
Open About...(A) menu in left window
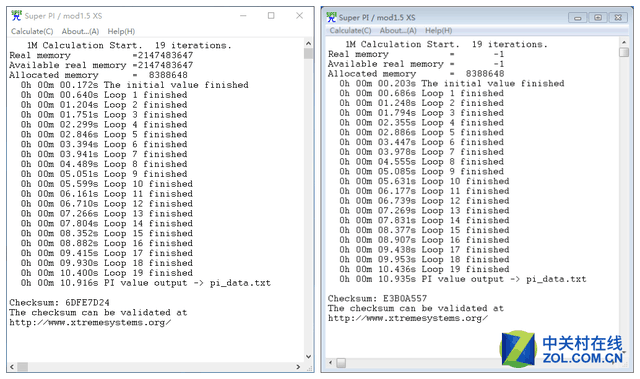pos(80,31)
